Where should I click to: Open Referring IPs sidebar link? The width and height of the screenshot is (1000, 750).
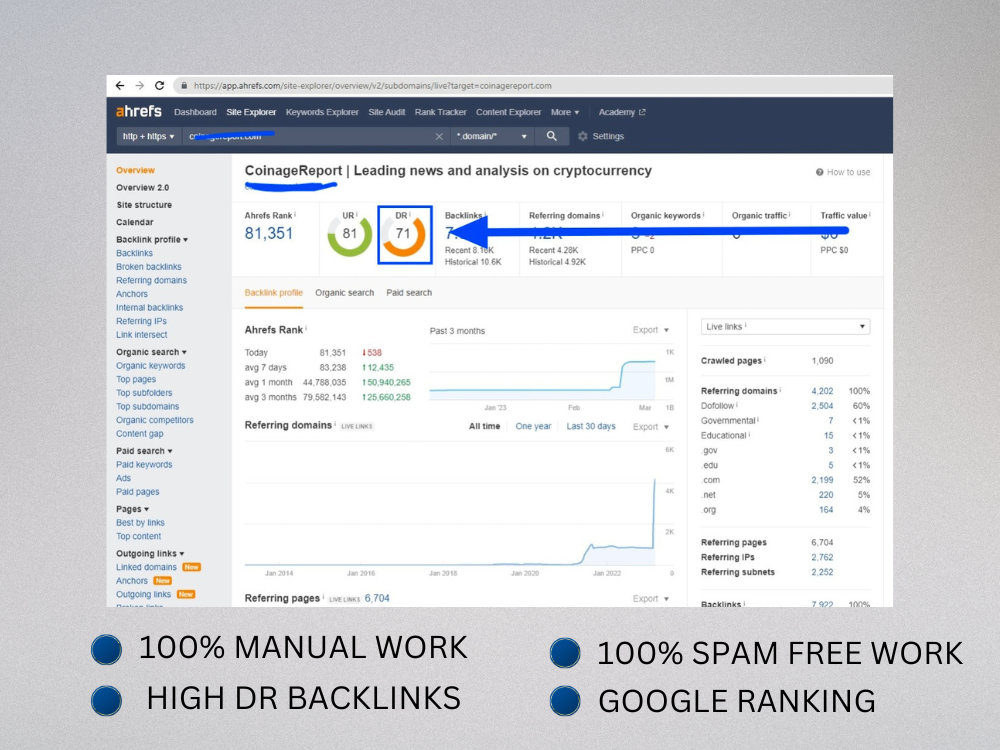point(141,321)
